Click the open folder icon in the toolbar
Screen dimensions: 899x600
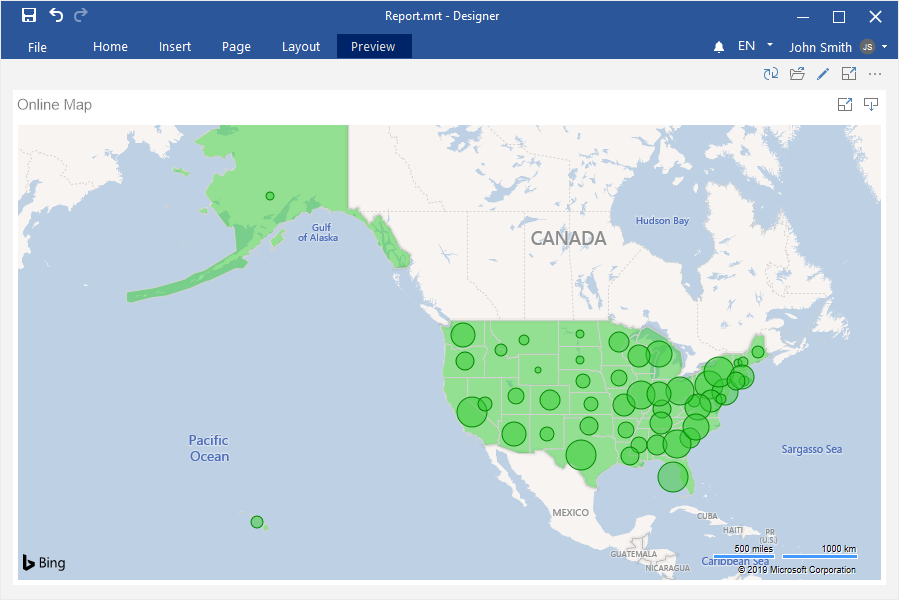click(797, 74)
